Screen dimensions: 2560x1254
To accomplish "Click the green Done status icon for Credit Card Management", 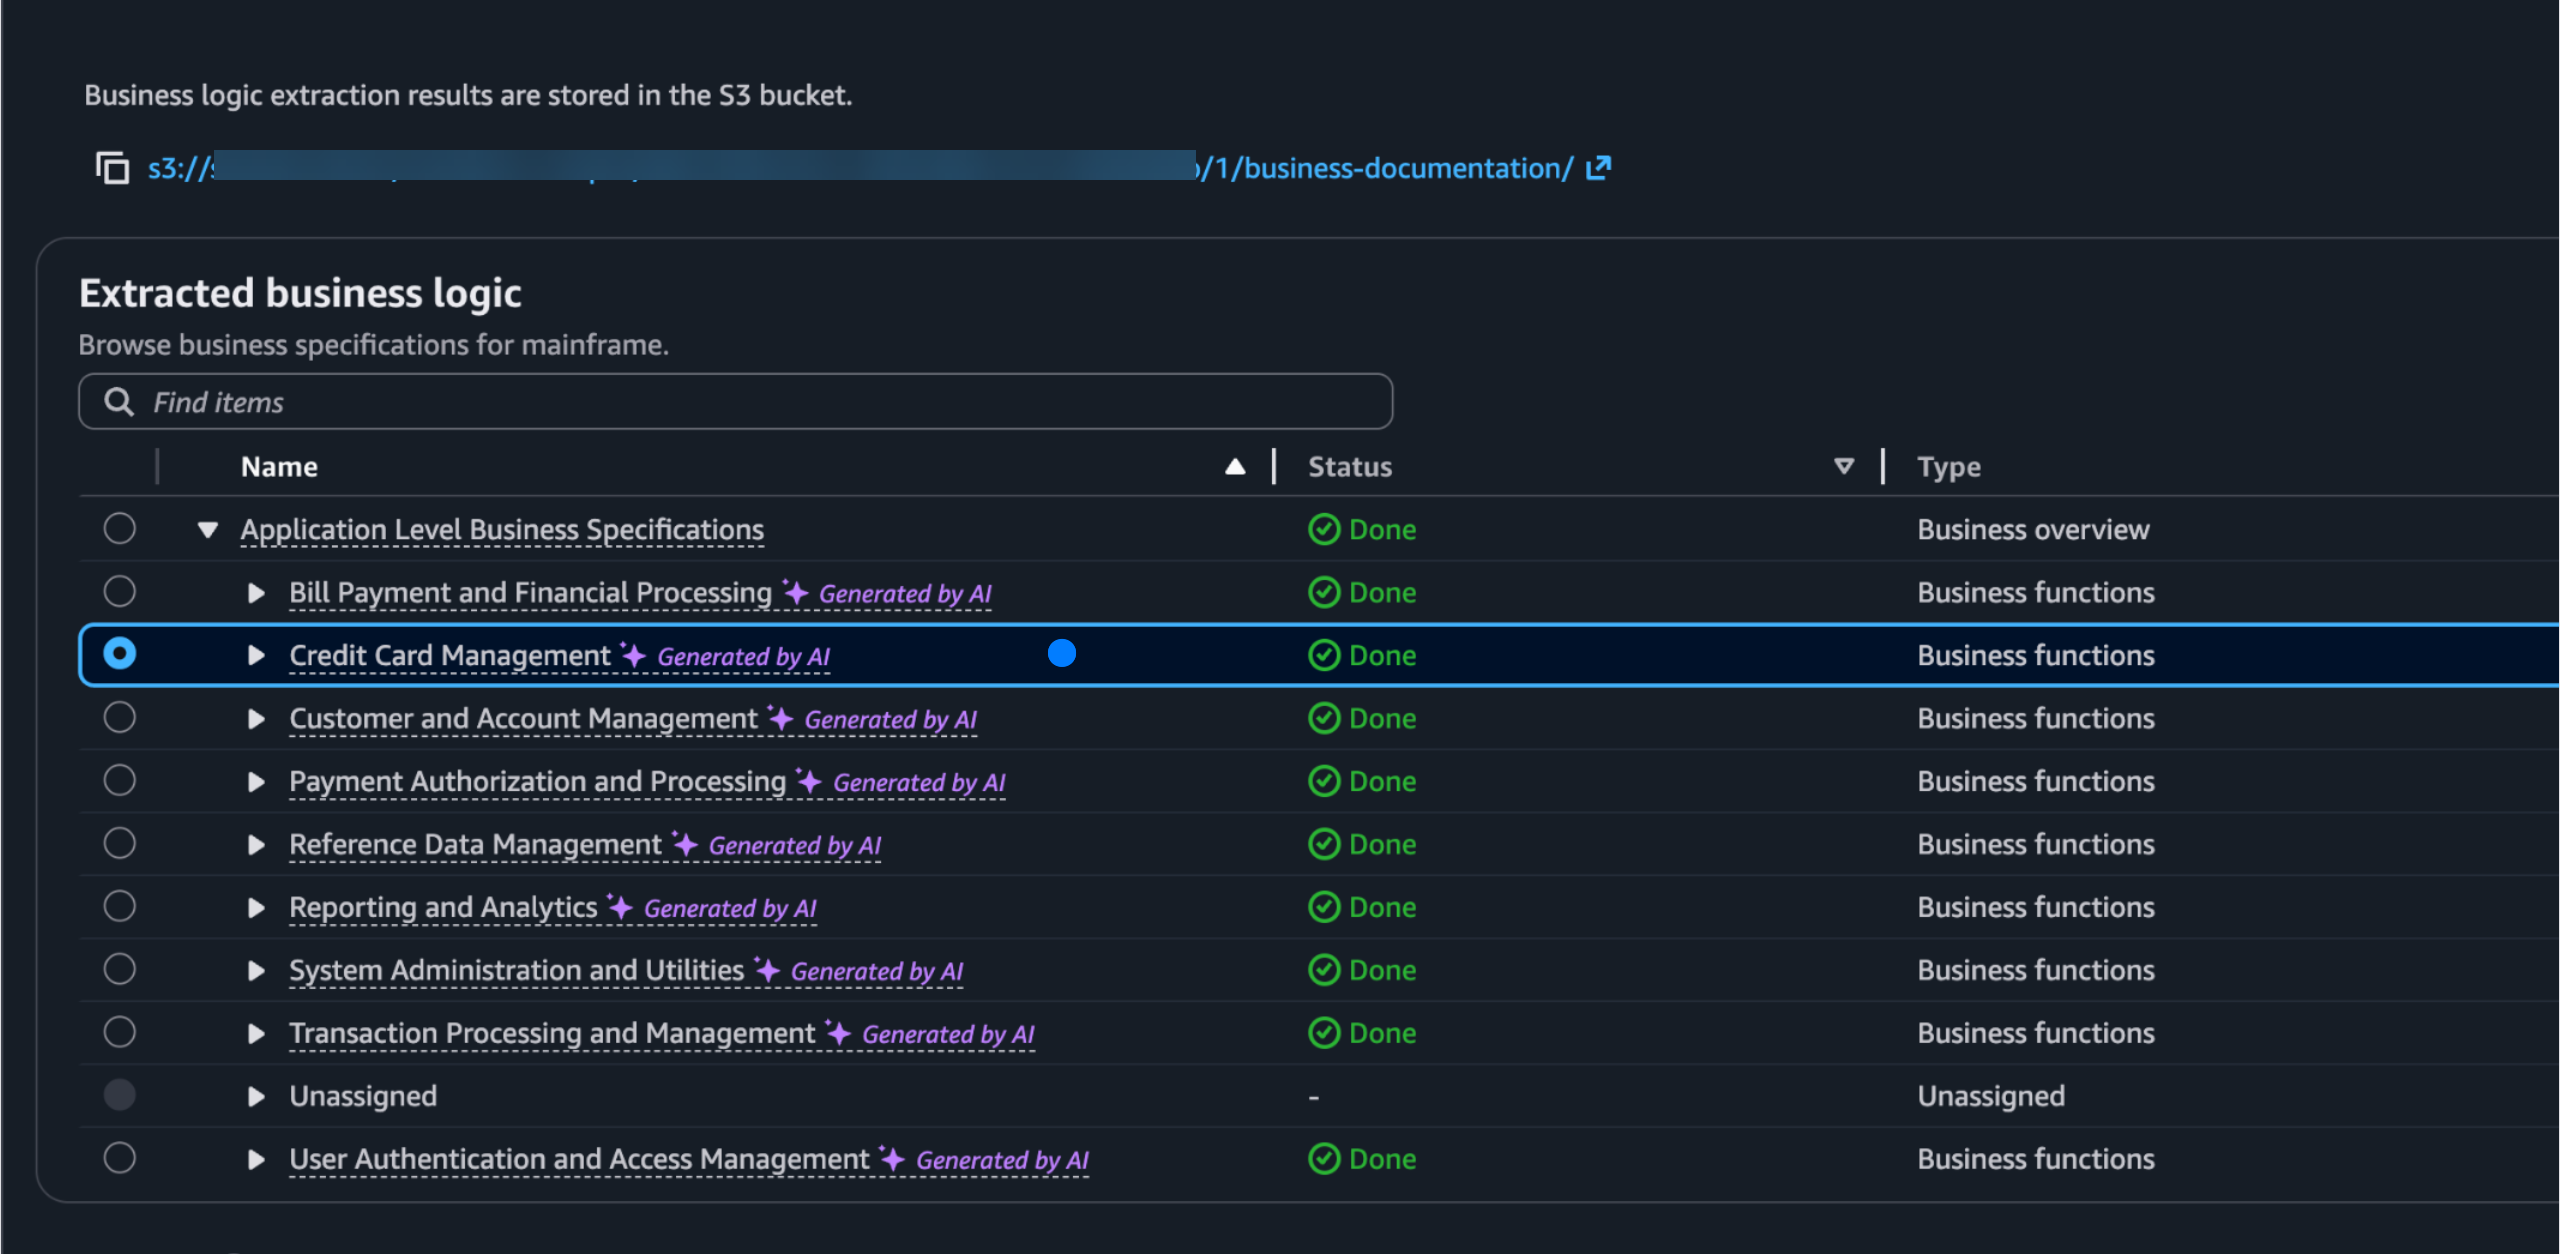I will click(1322, 655).
